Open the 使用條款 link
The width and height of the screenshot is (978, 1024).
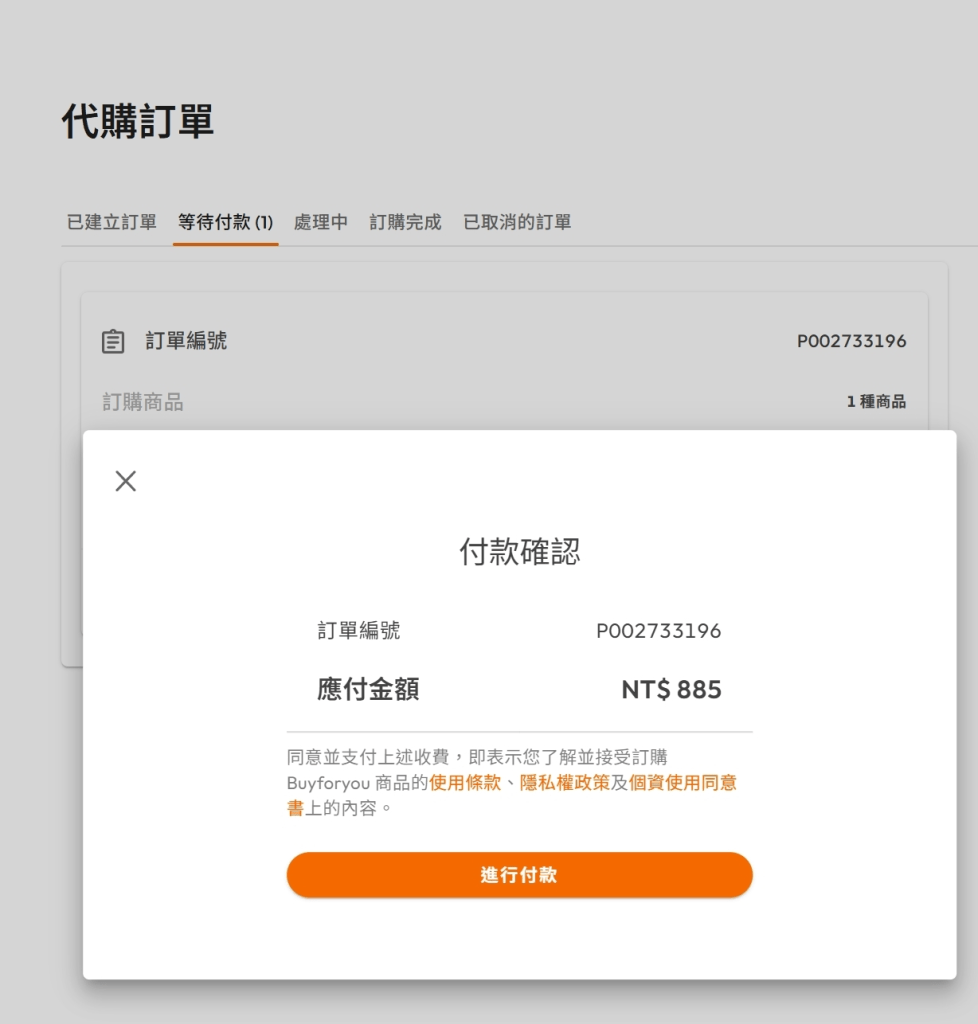click(465, 783)
